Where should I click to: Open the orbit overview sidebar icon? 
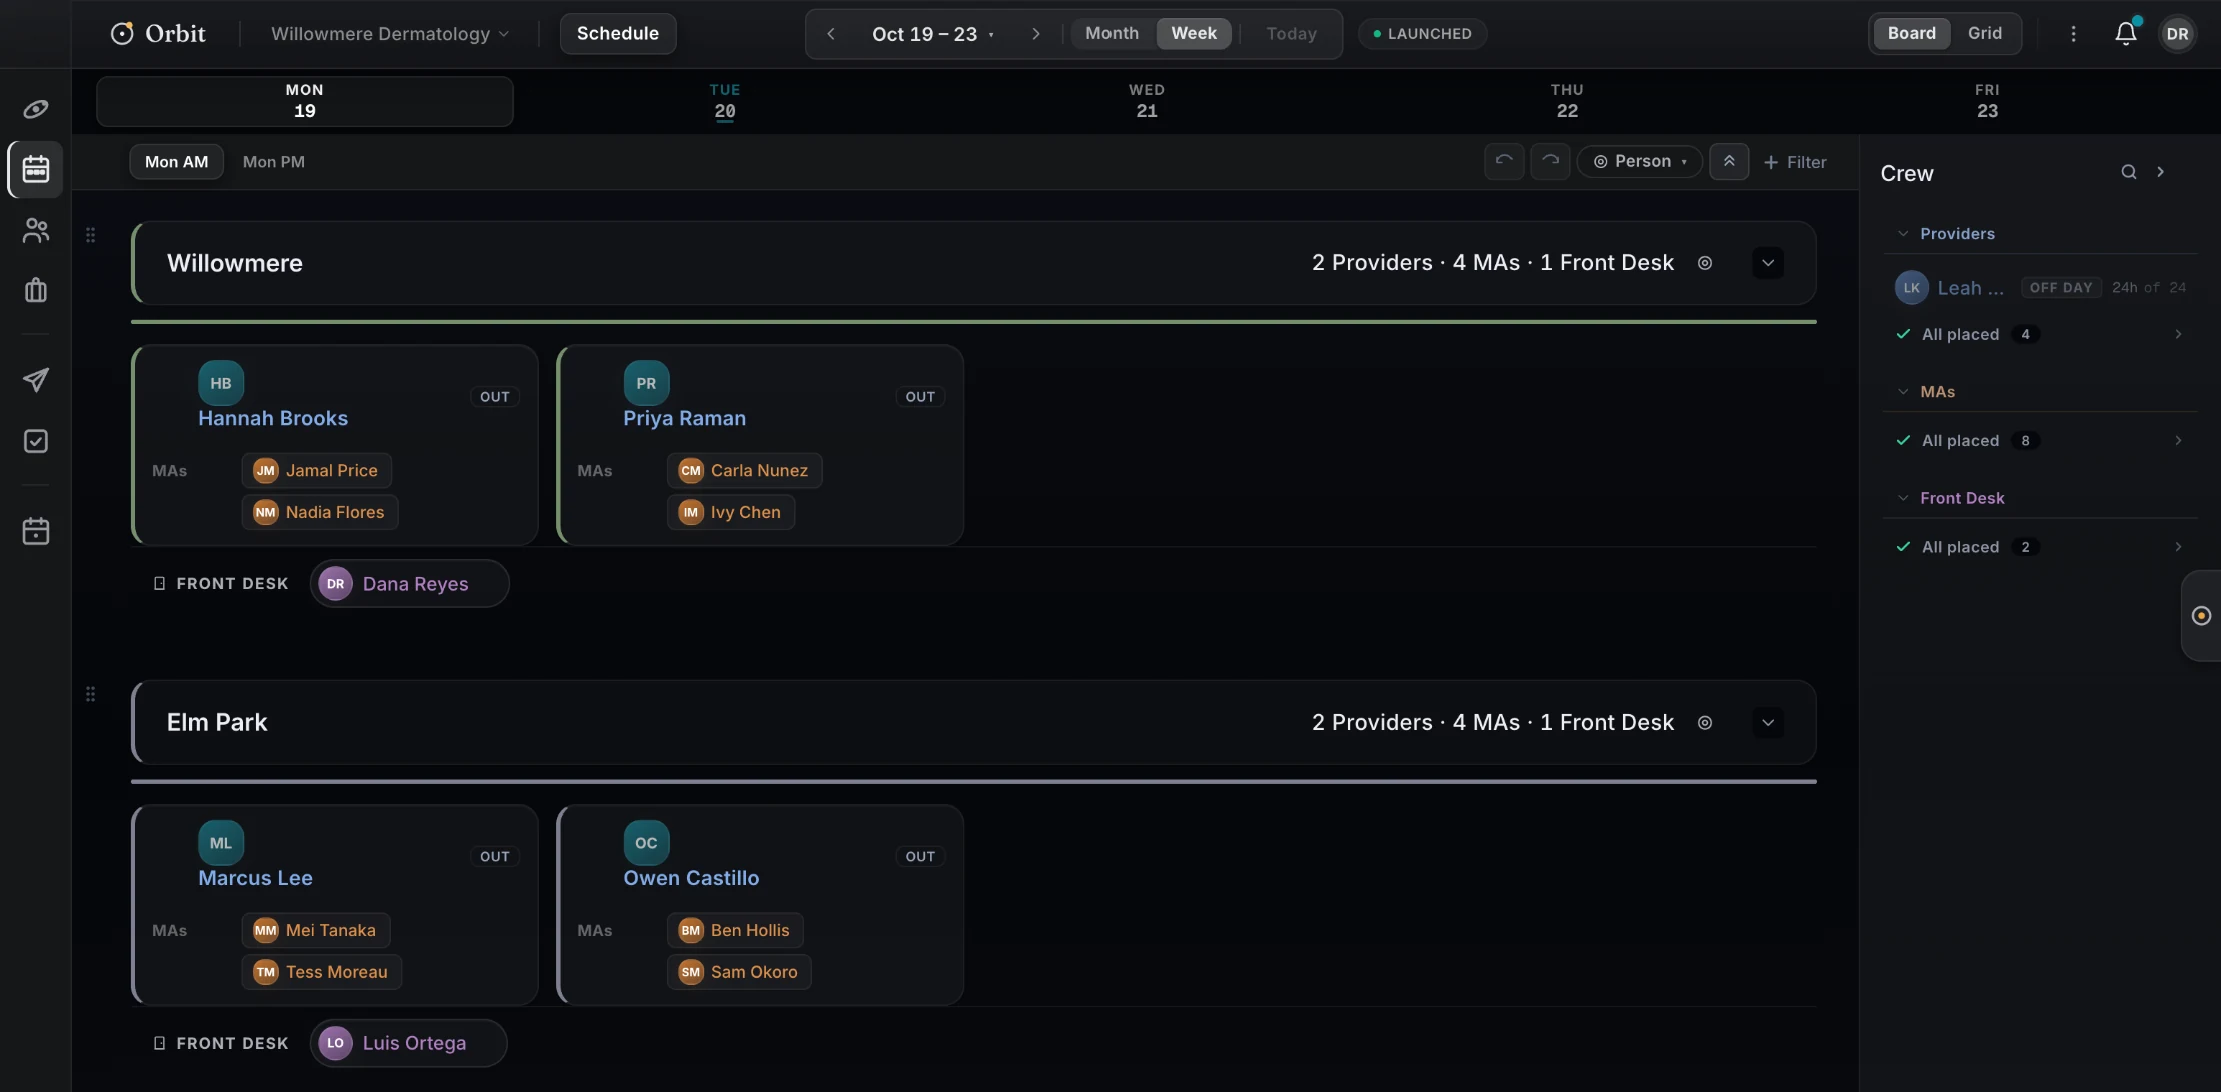click(x=36, y=109)
